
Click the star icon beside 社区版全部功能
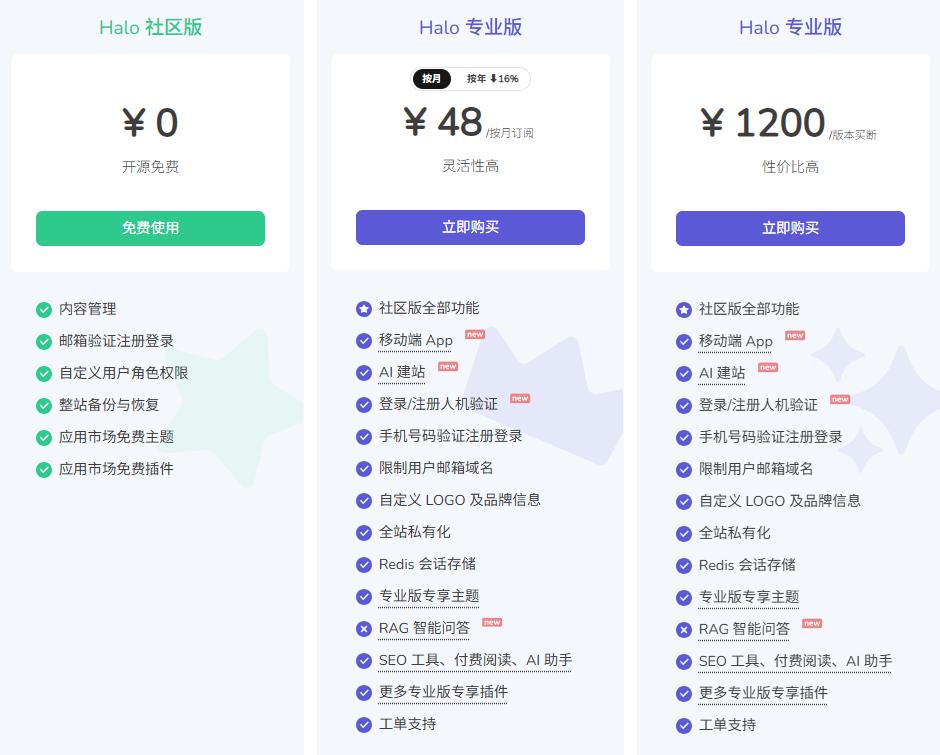click(x=363, y=309)
